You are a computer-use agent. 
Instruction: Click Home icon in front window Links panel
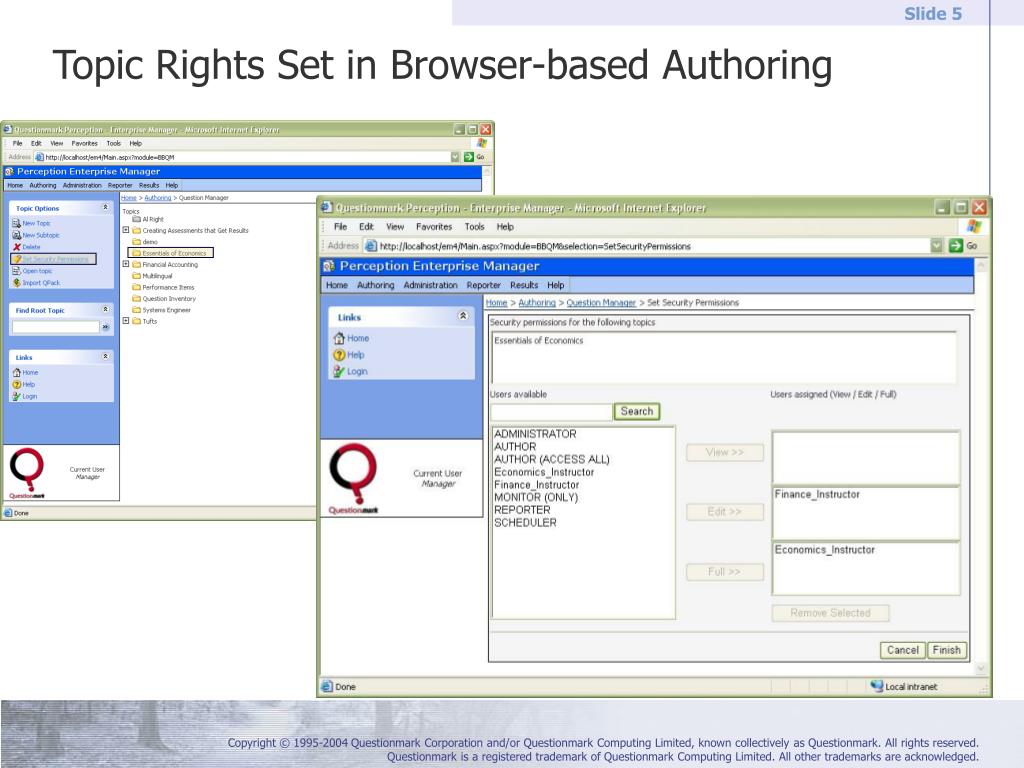339,338
